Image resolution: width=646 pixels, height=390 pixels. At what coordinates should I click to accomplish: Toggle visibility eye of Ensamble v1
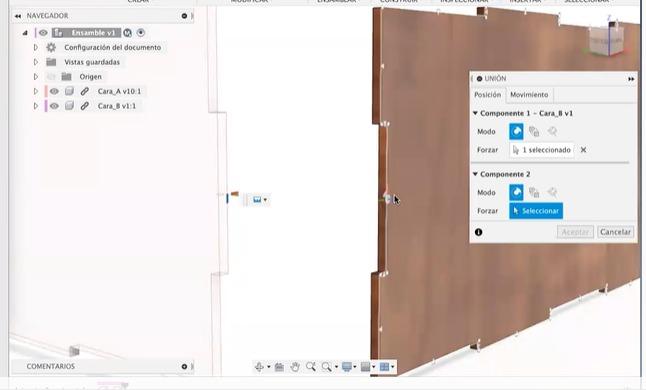coord(43,33)
